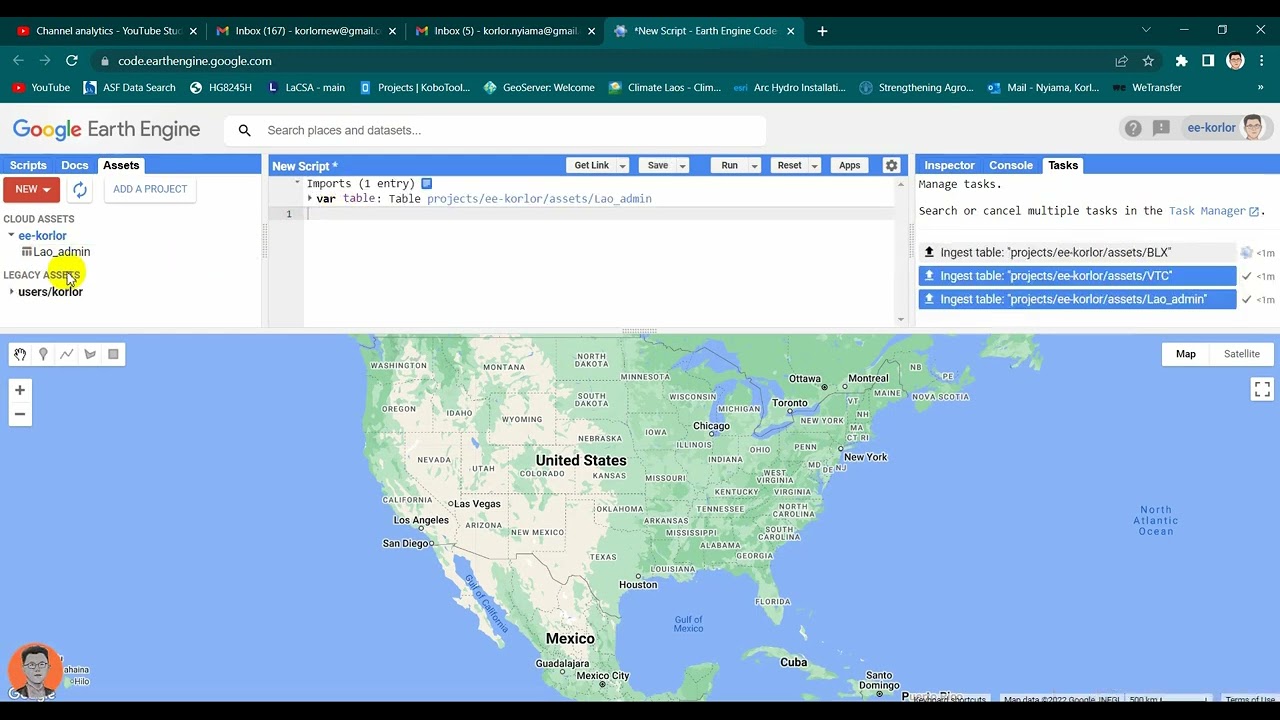Run the script
The height and width of the screenshot is (720, 1280).
[729, 166]
